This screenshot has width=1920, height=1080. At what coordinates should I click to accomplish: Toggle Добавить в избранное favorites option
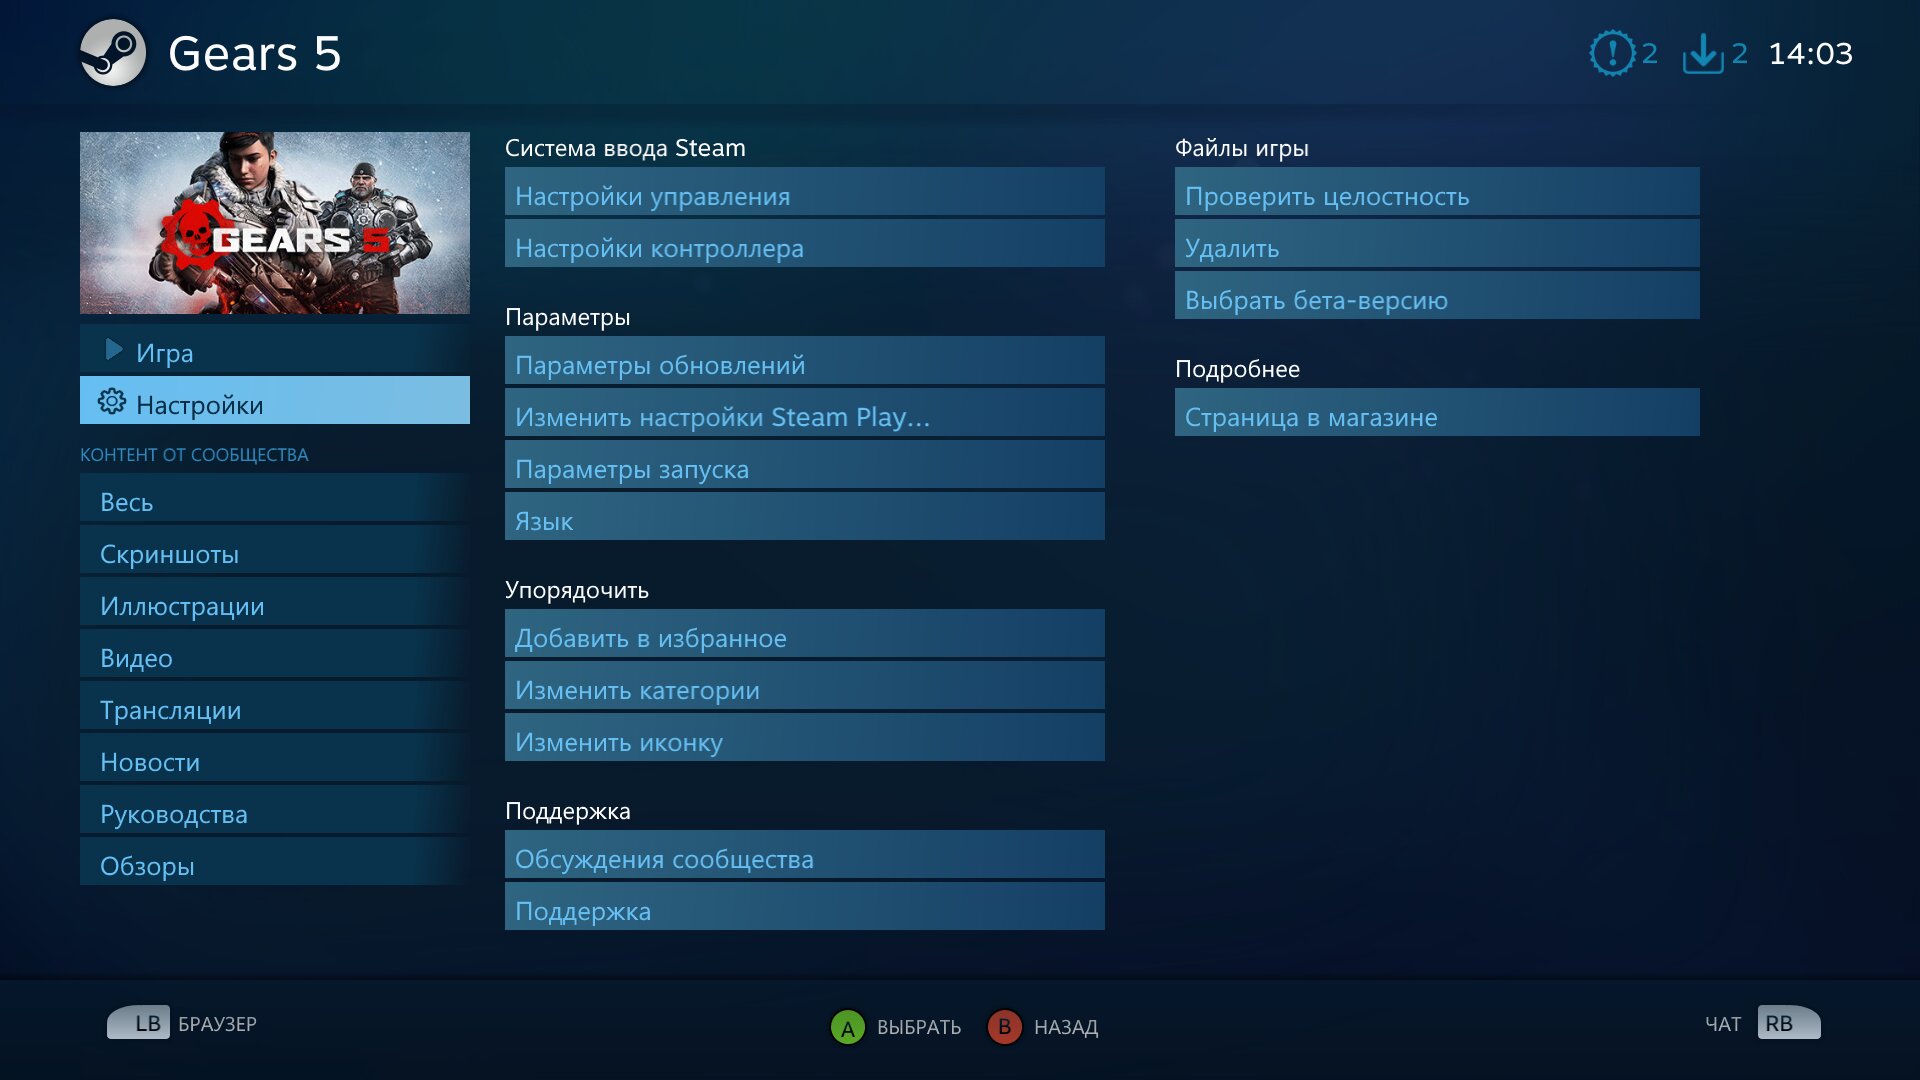pos(806,638)
